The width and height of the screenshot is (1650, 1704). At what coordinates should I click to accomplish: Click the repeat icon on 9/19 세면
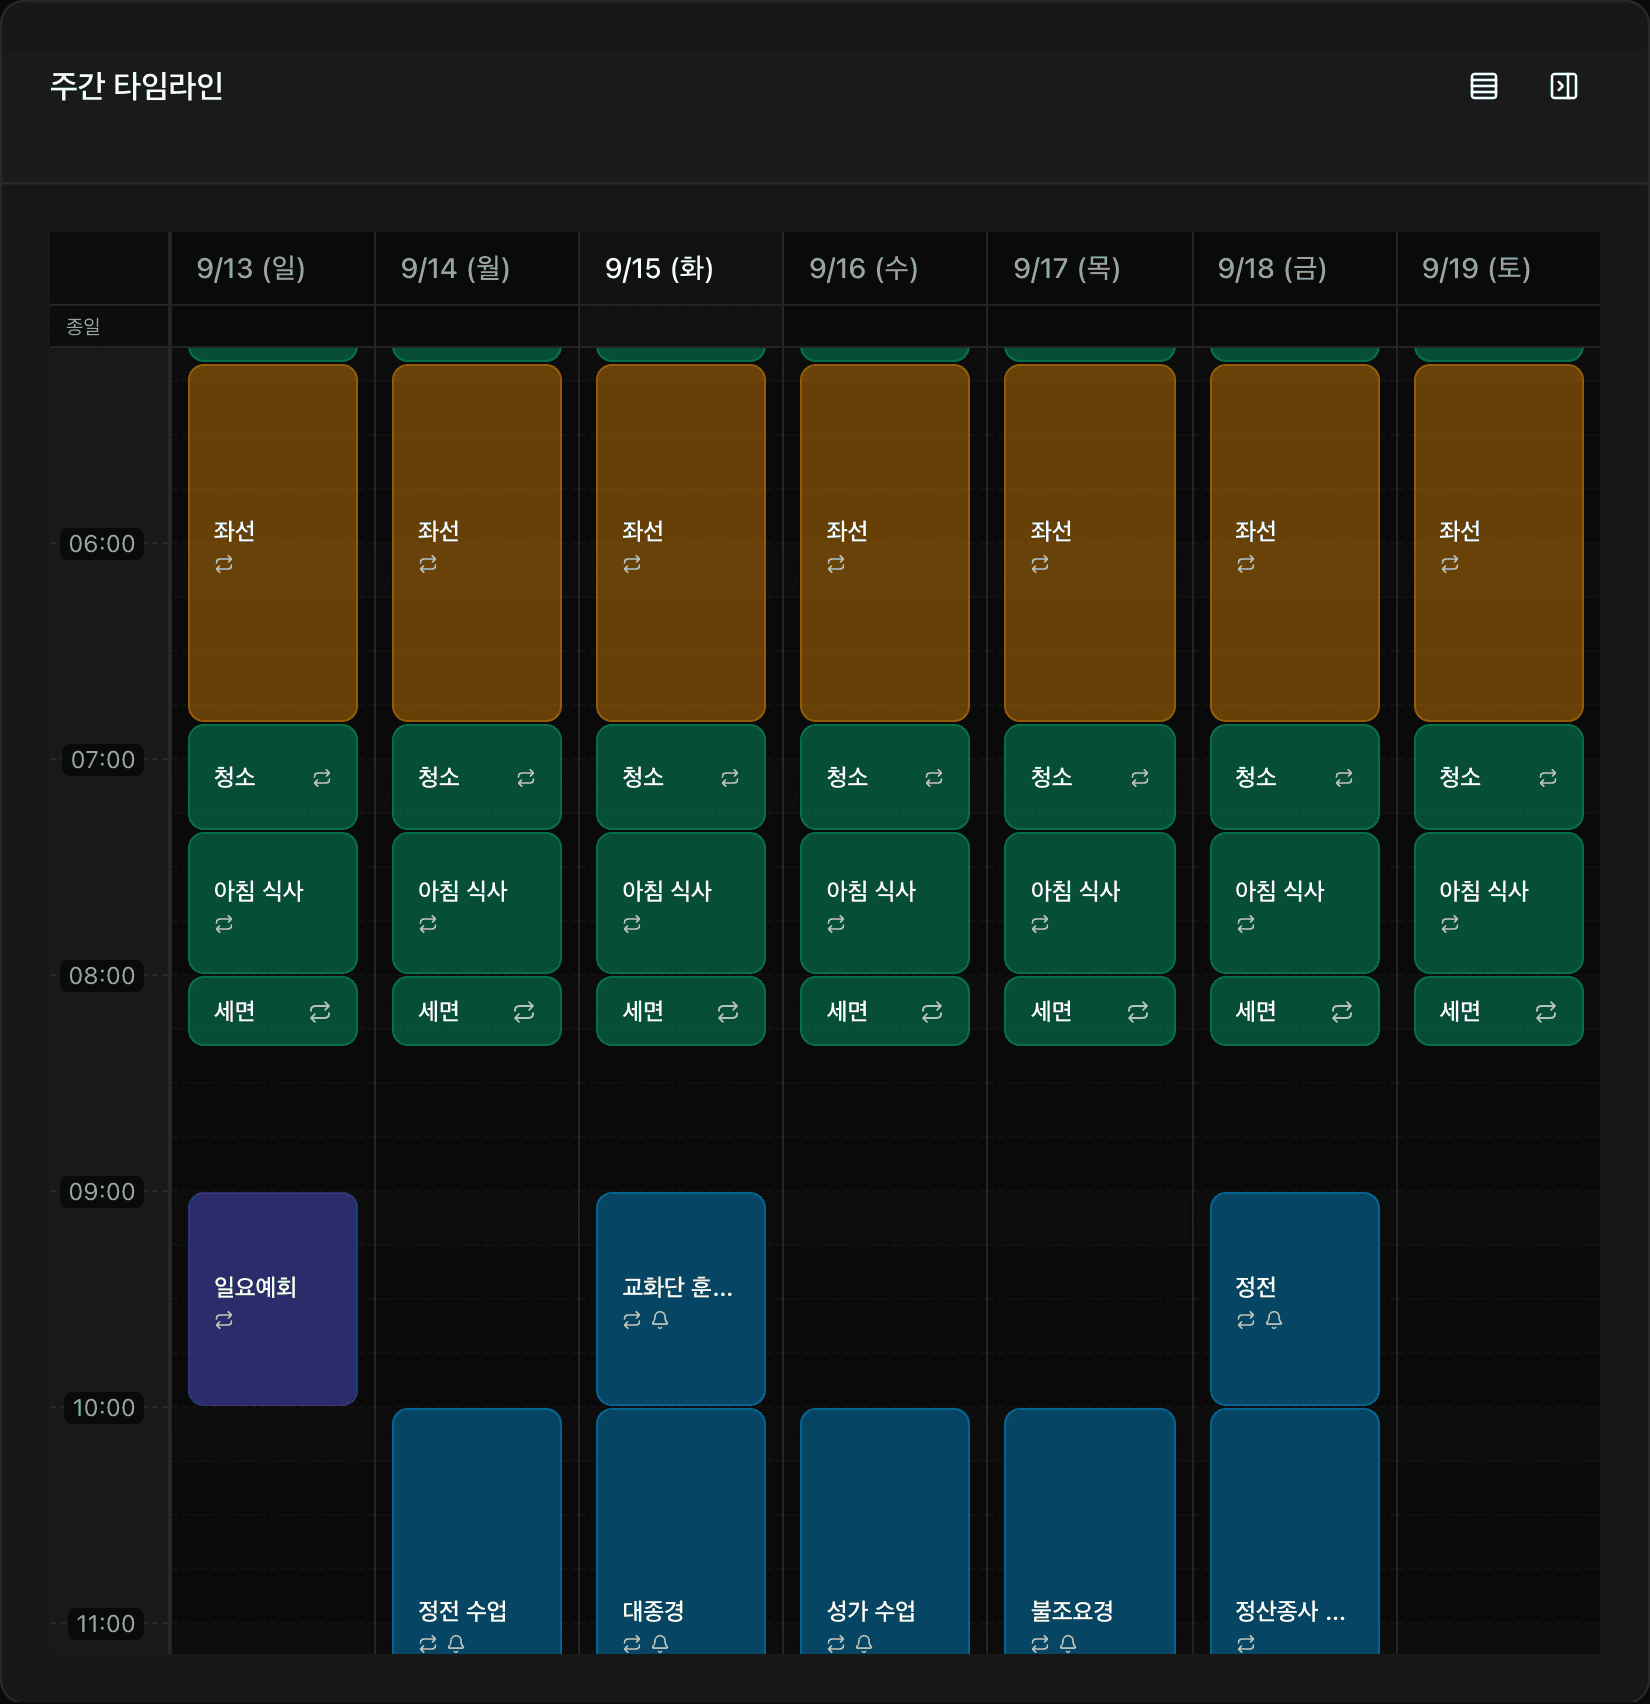(x=1546, y=1012)
